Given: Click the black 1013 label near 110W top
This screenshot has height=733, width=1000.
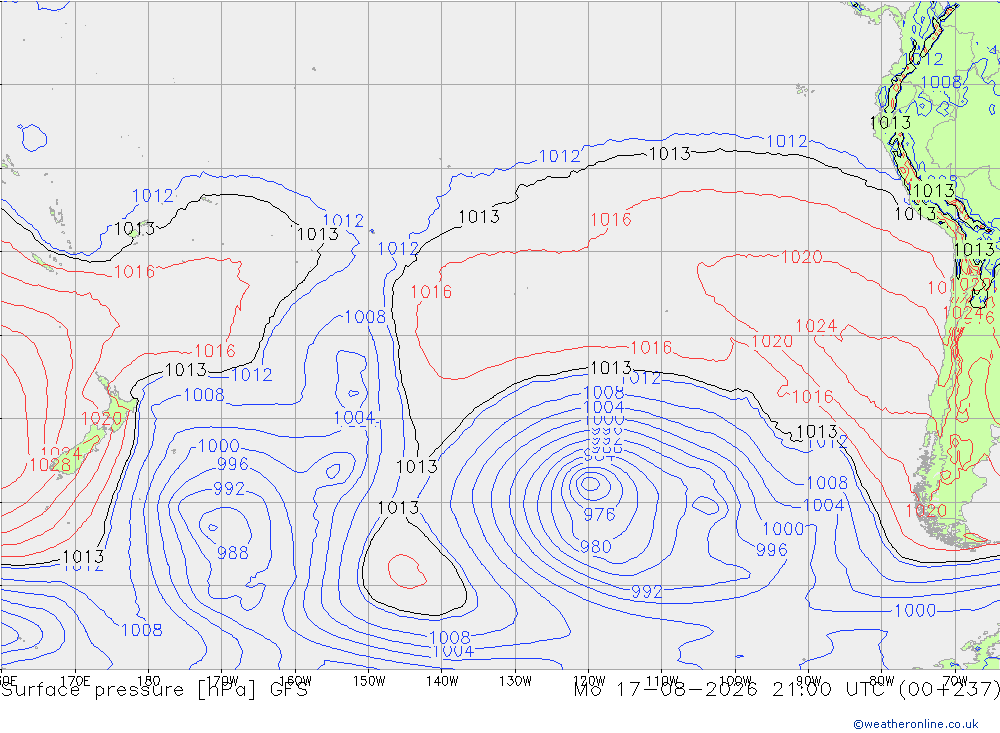Looking at the screenshot, I should (x=670, y=154).
